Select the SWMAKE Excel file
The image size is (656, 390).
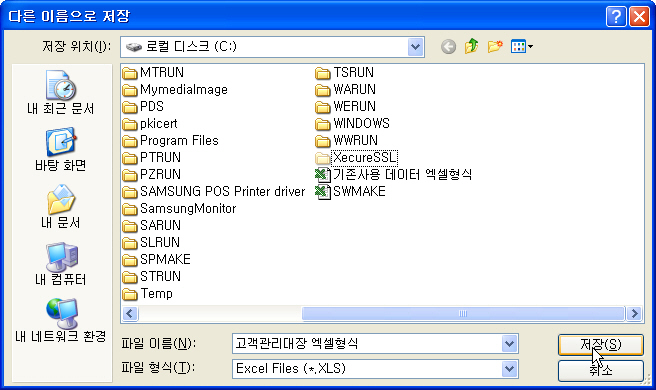tap(350, 192)
